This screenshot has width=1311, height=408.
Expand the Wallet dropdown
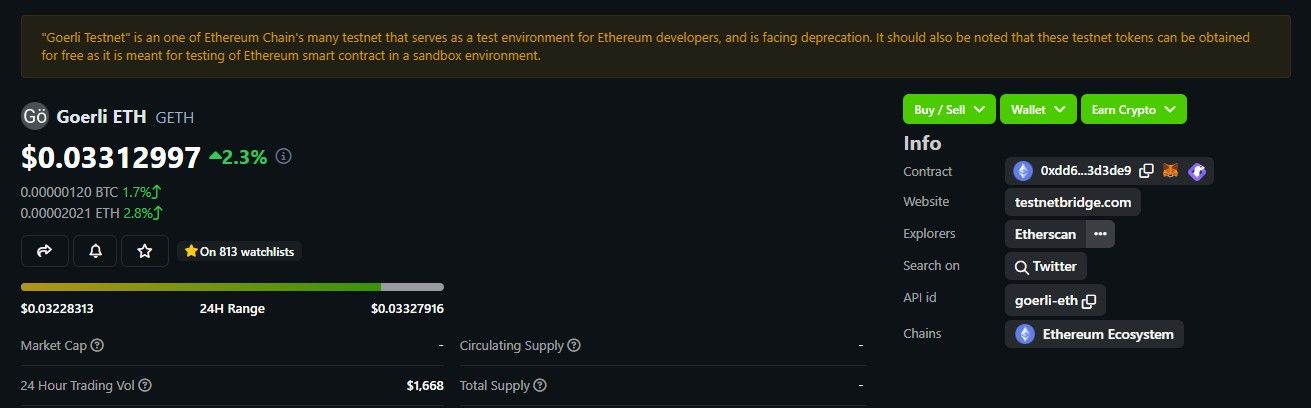point(1038,109)
